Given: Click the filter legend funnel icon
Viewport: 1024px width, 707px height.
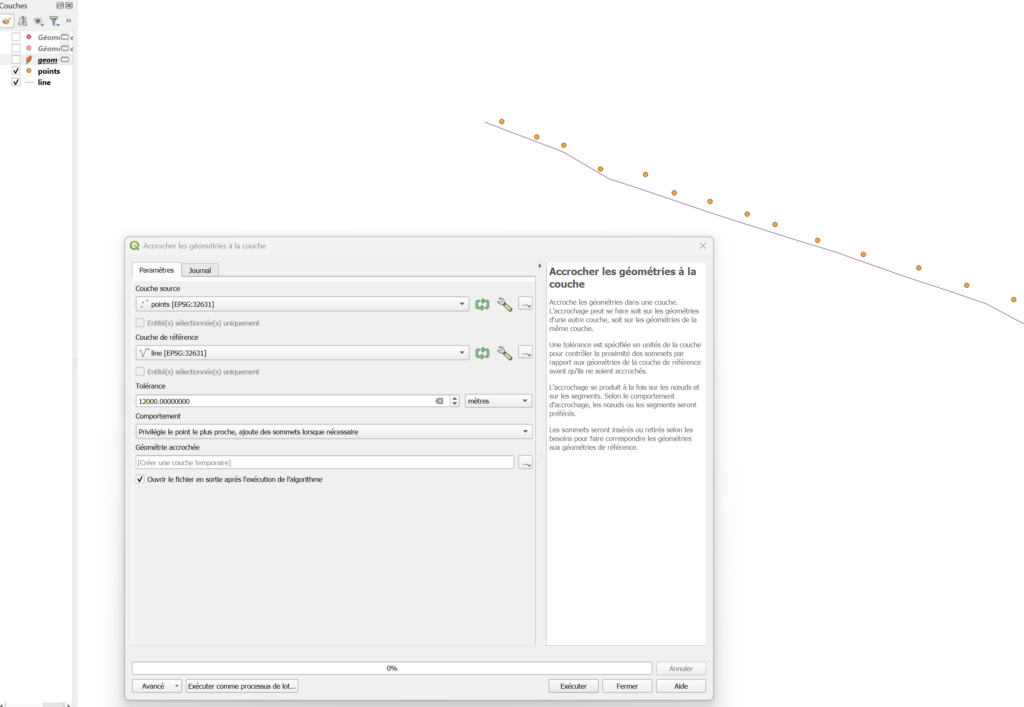Looking at the screenshot, I should (54, 21).
